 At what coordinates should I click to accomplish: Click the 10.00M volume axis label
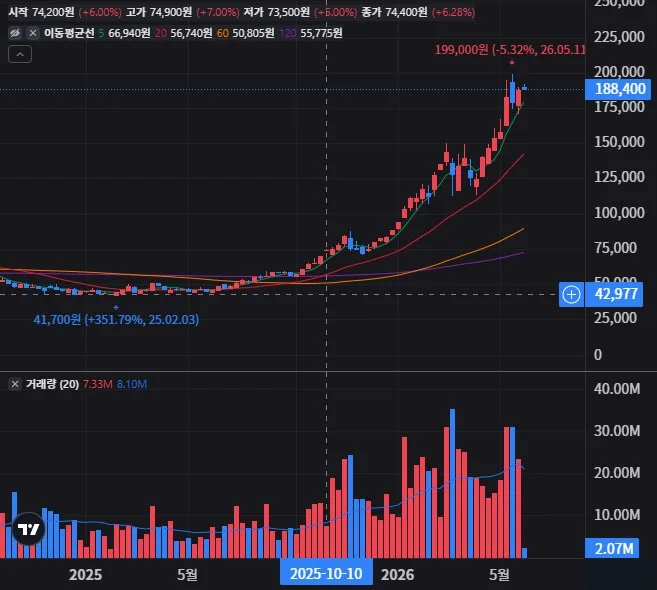point(617,514)
